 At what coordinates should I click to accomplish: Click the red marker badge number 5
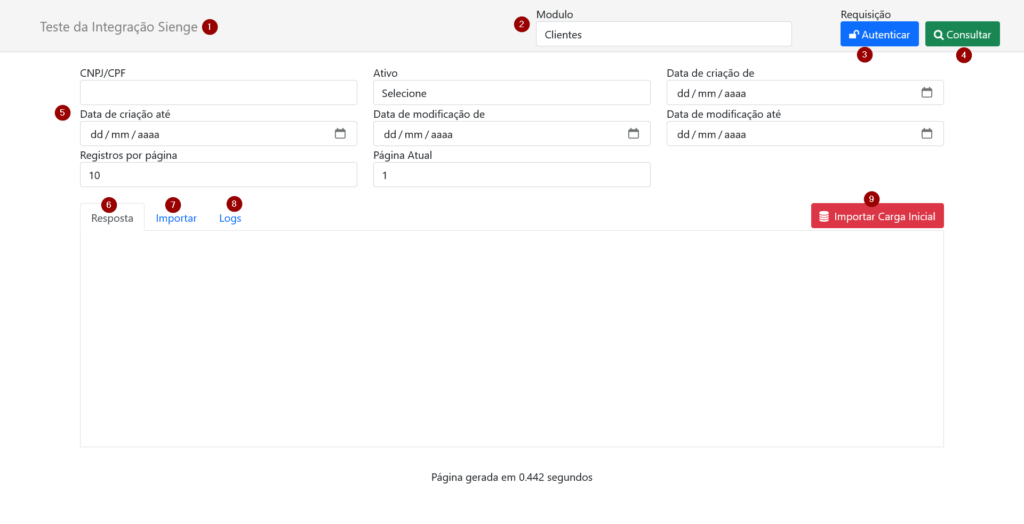63,113
